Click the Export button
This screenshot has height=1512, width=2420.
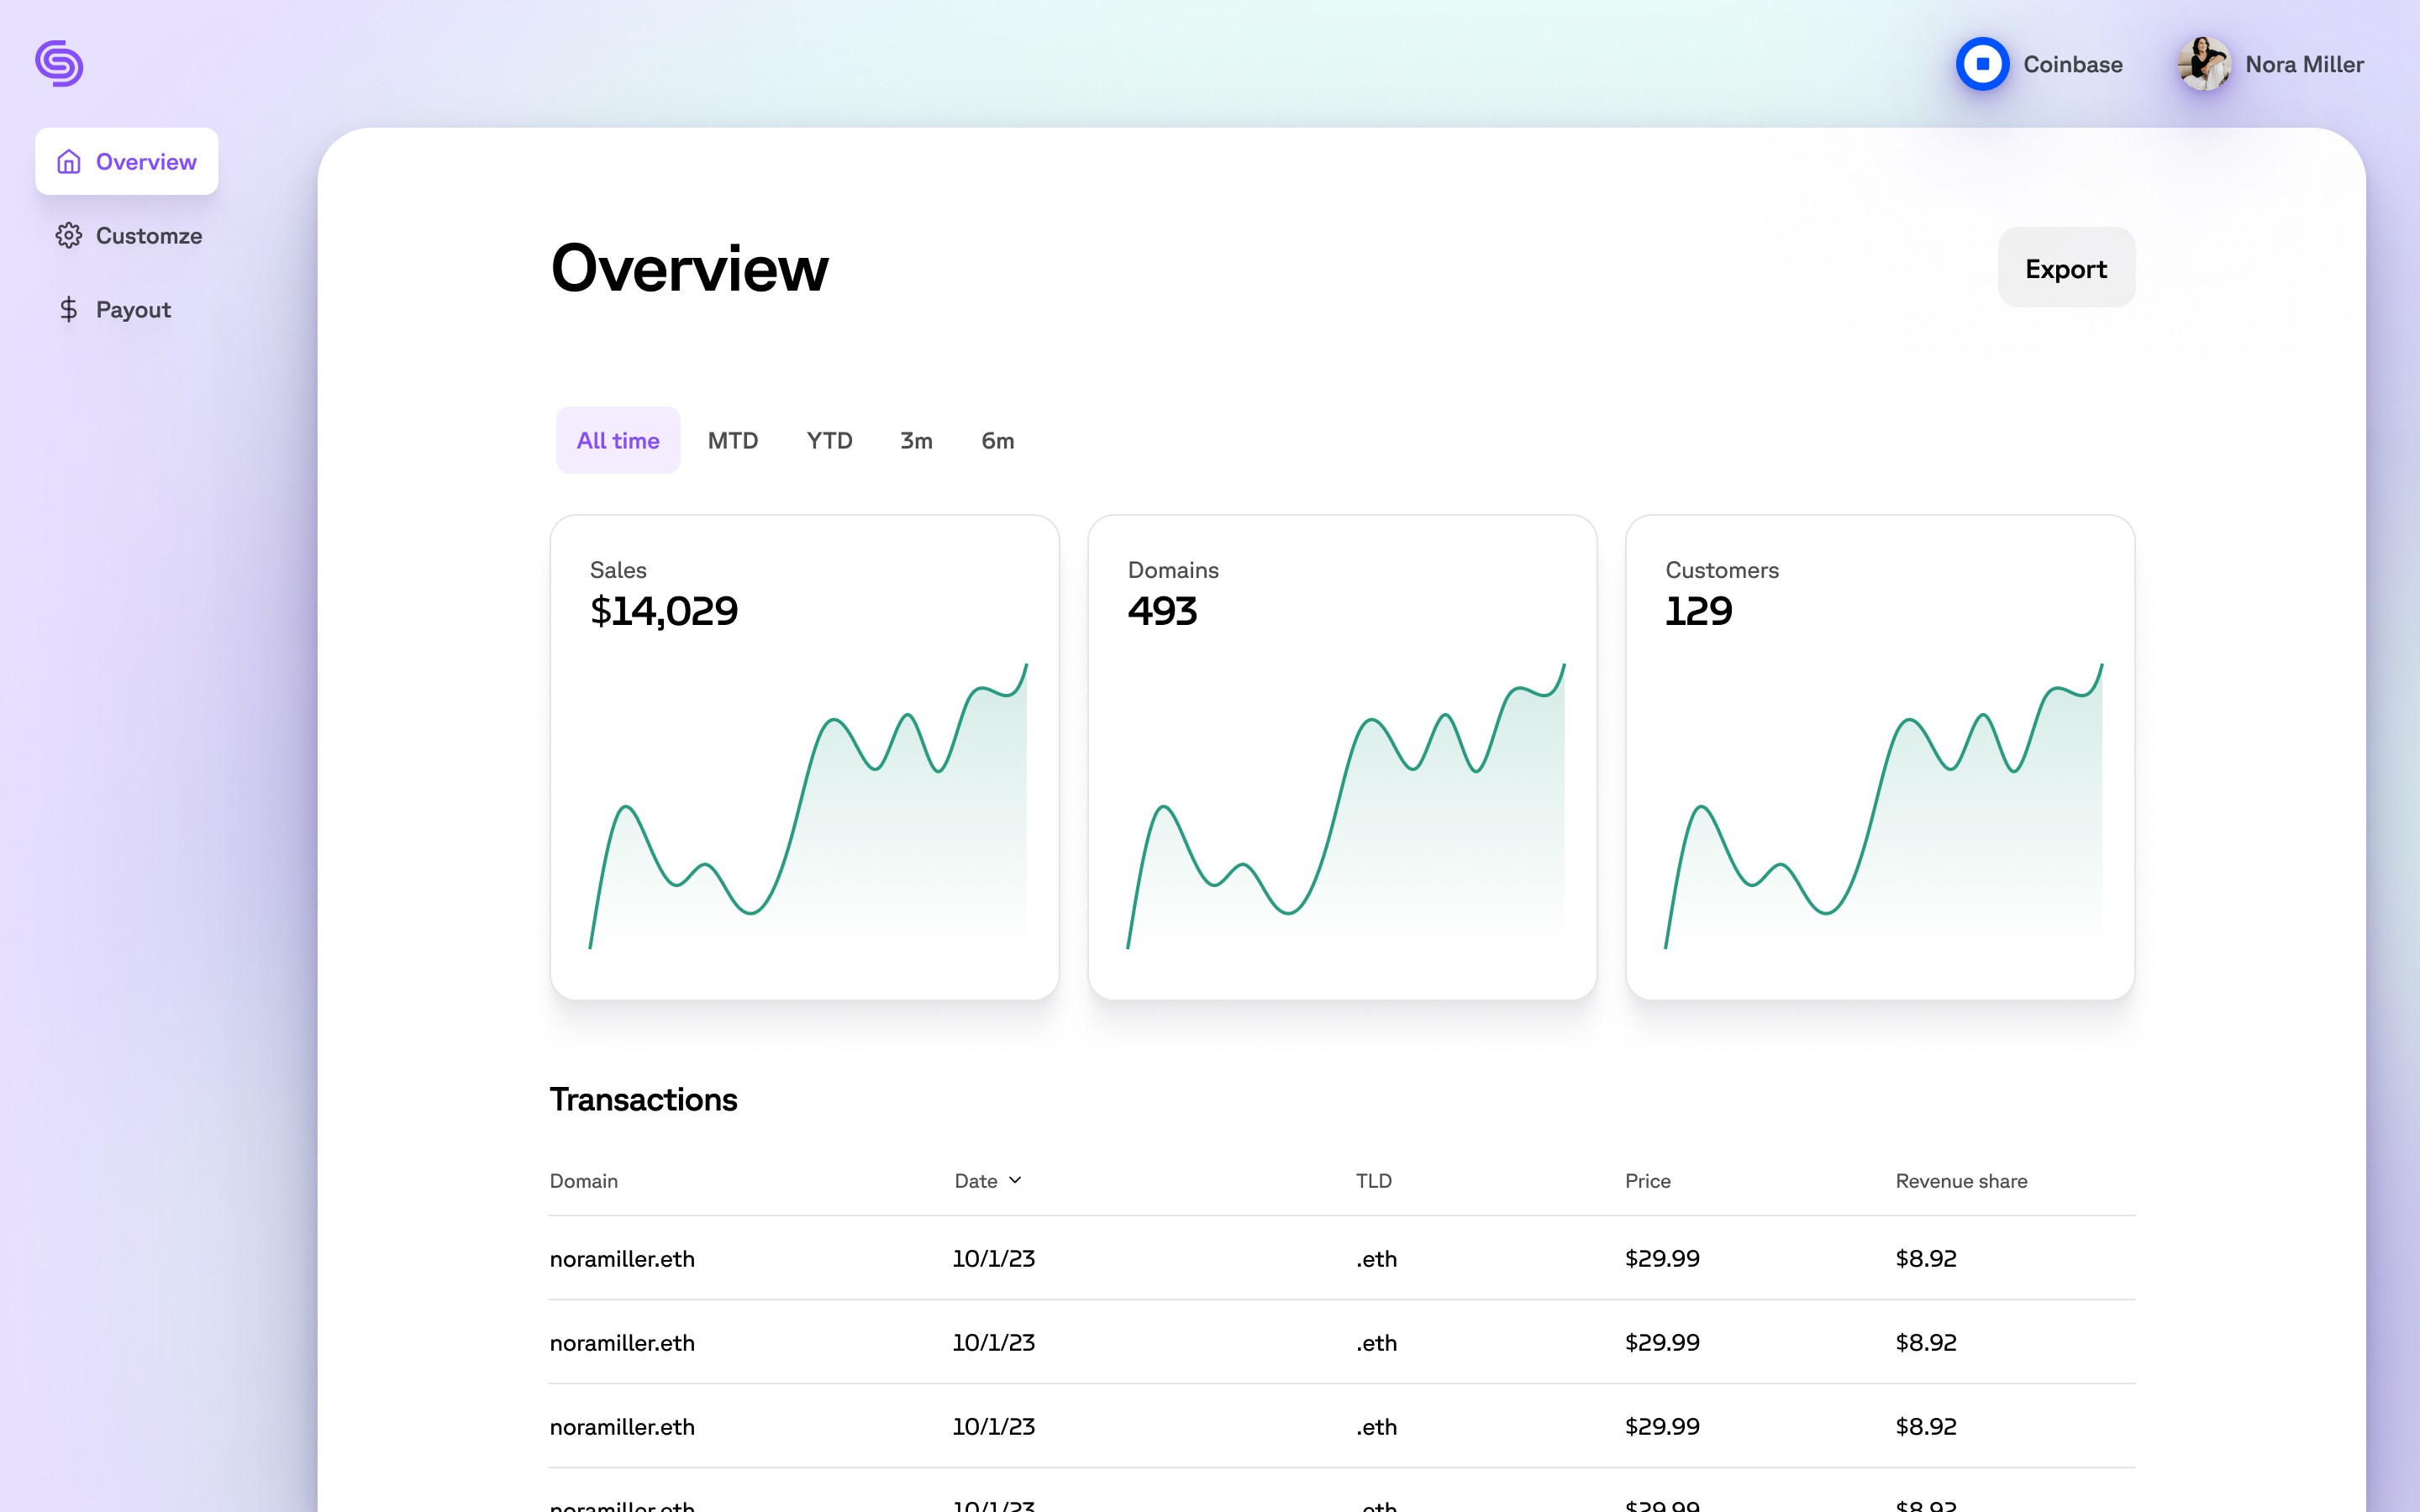tap(2066, 267)
